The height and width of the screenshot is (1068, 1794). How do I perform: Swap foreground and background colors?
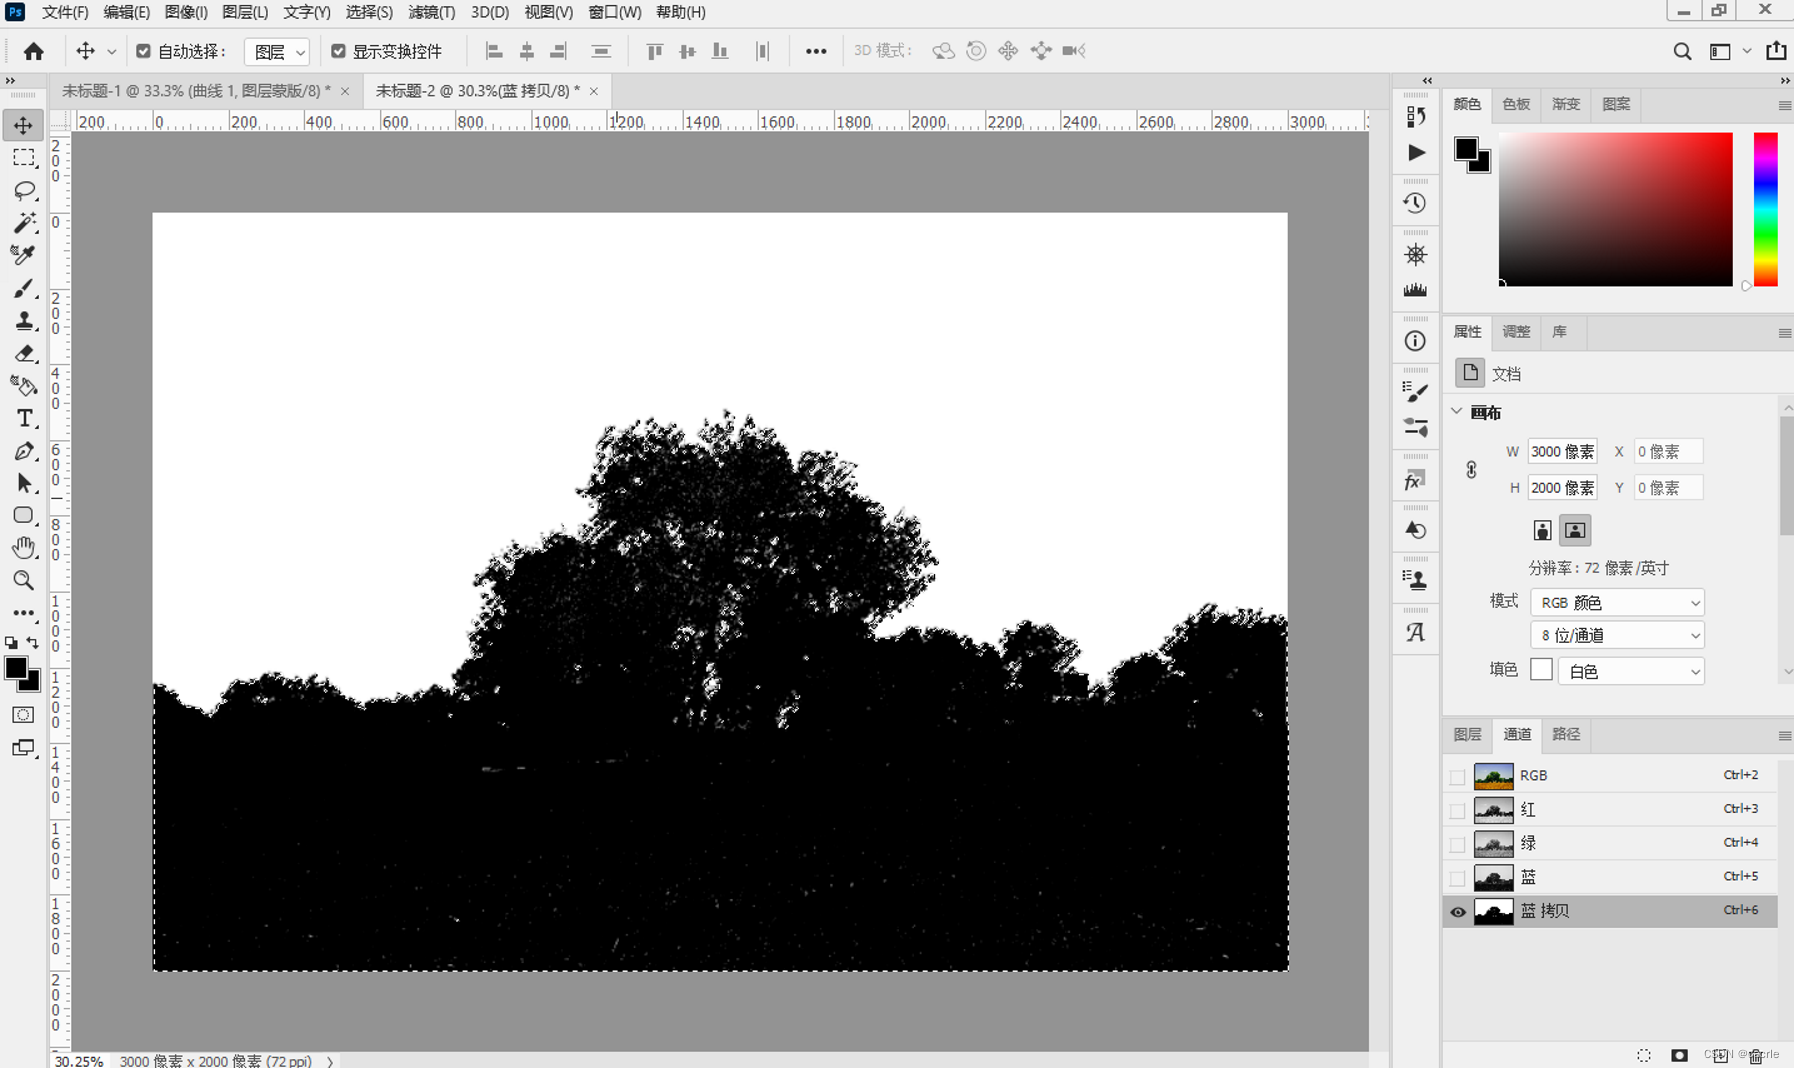pos(33,643)
